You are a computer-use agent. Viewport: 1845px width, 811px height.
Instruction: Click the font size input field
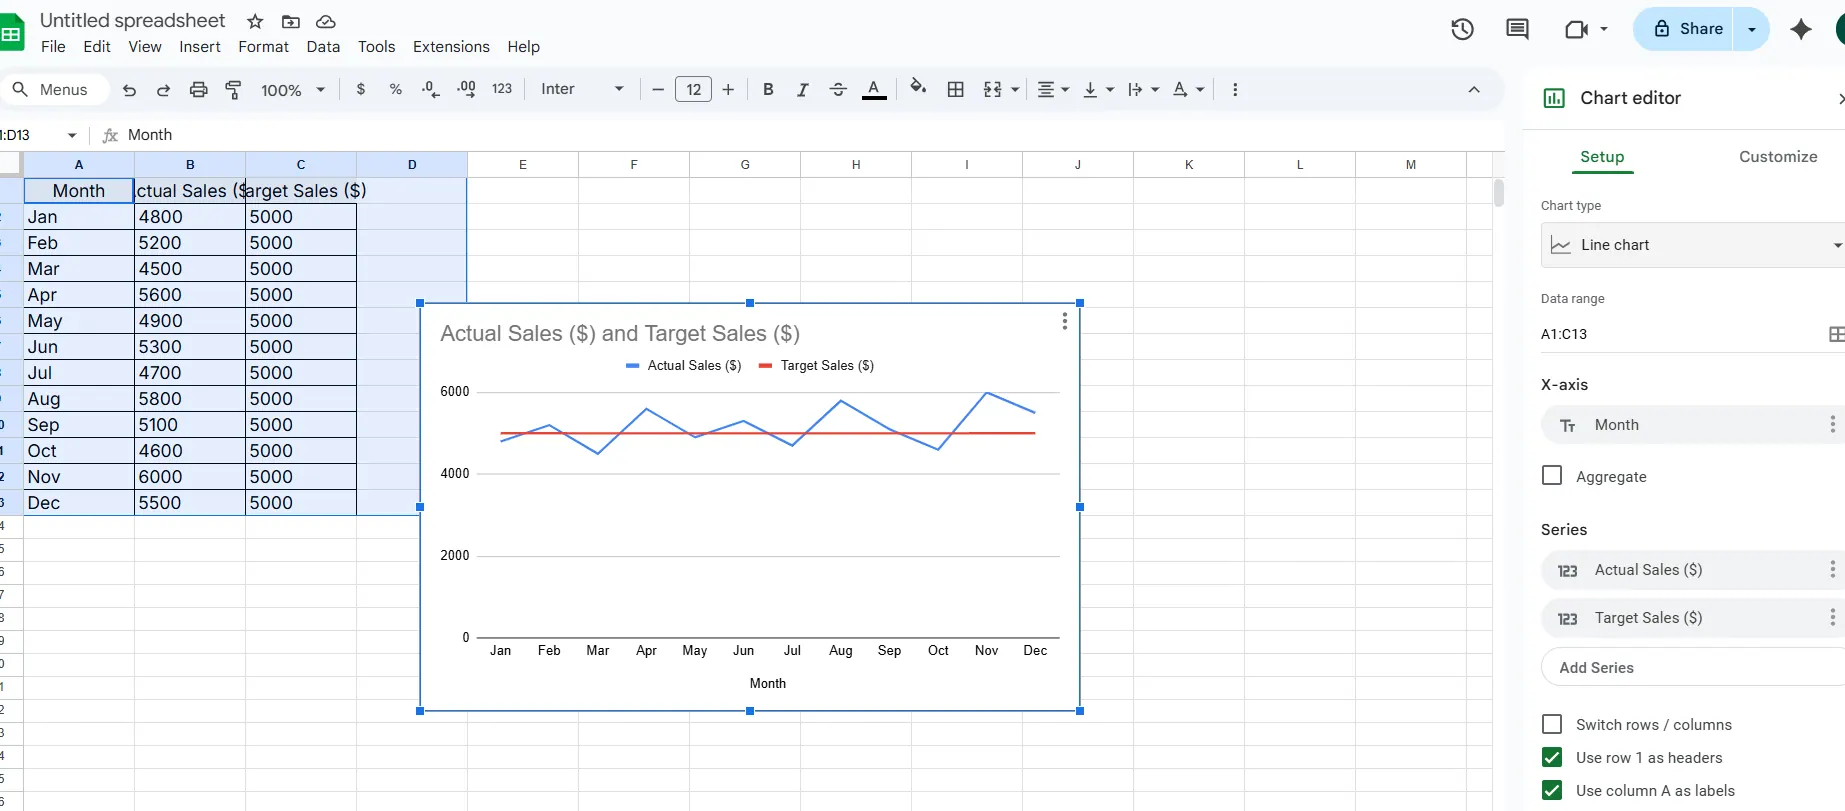pos(693,90)
